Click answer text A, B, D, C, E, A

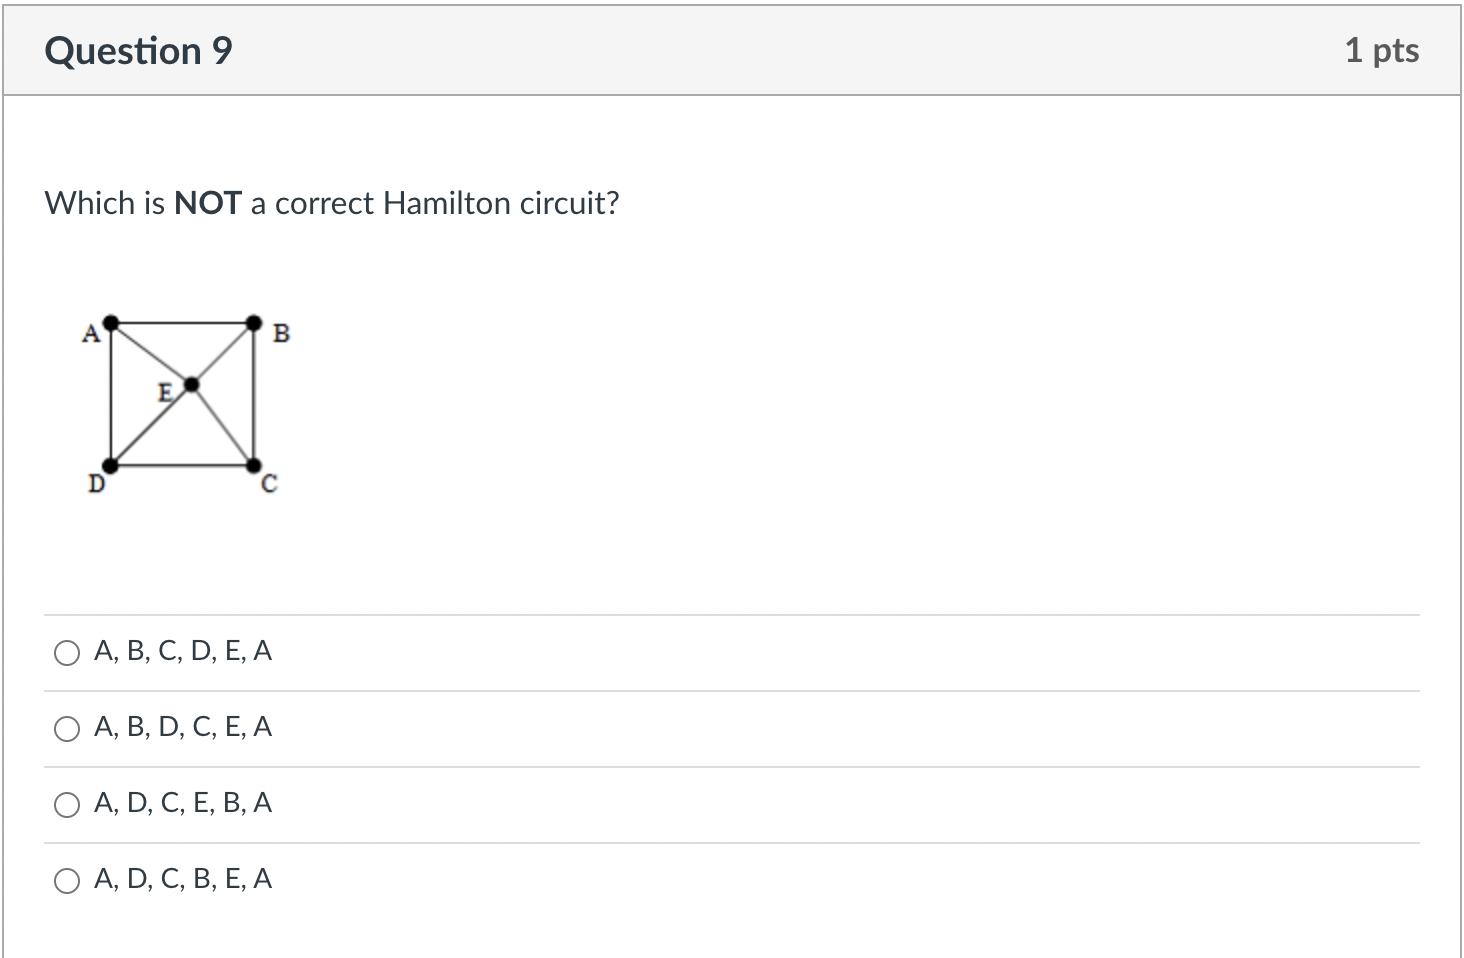tap(182, 727)
